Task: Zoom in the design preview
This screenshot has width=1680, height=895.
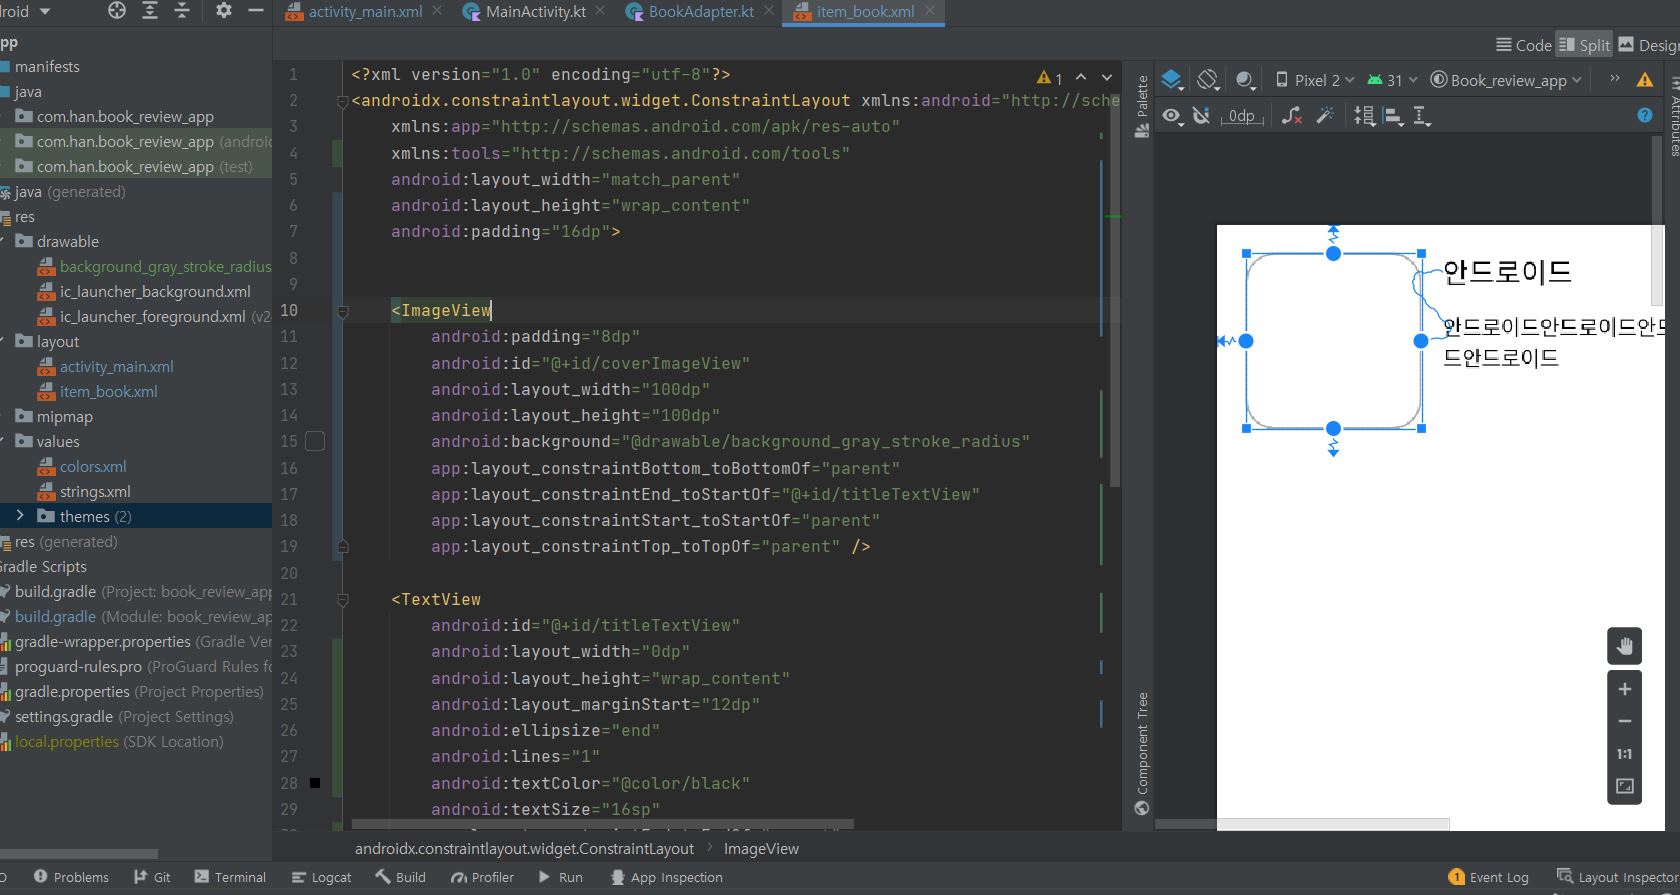Action: pos(1625,689)
